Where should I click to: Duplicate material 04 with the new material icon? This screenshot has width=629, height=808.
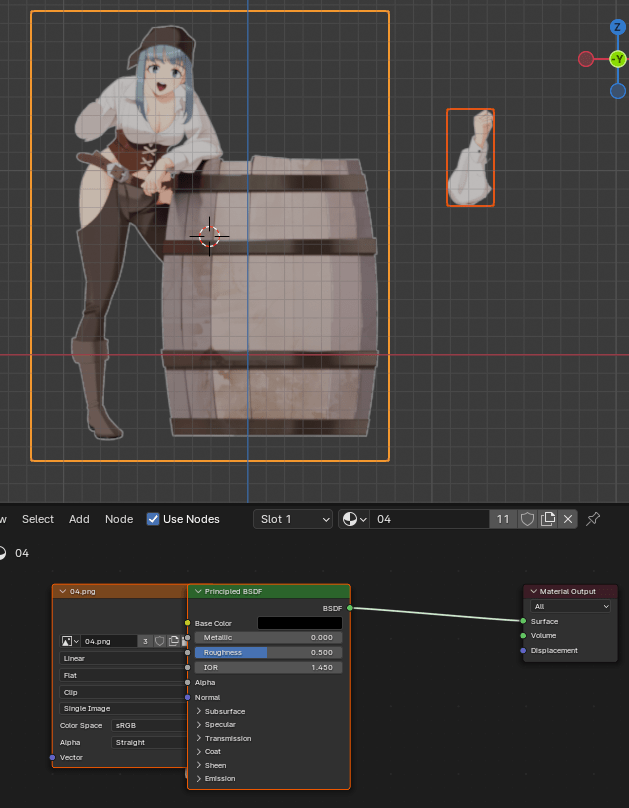[548, 519]
